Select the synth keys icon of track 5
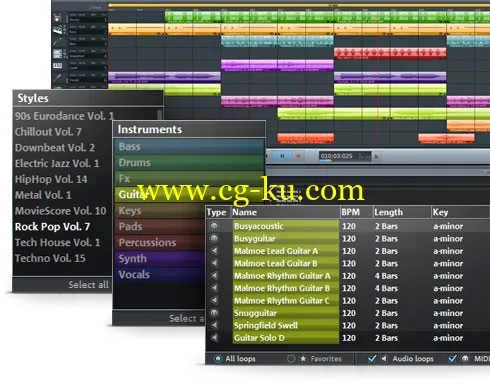 coord(58,66)
